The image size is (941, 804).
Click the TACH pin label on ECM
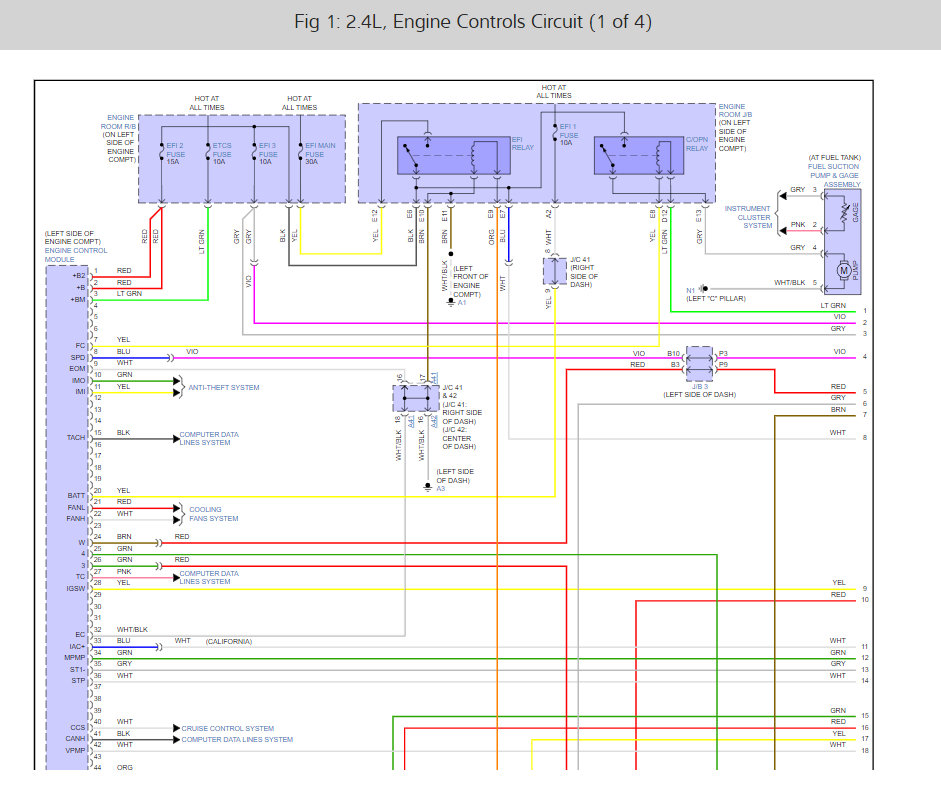76,438
